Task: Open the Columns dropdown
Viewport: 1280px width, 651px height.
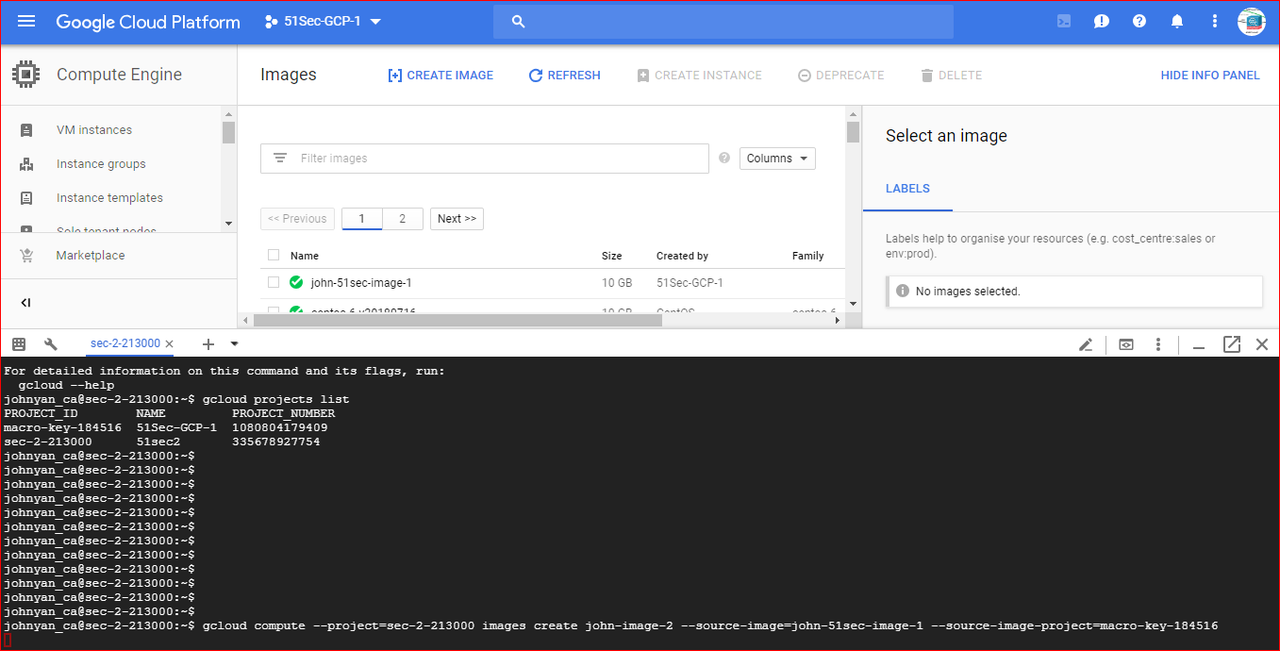Action: [777, 158]
